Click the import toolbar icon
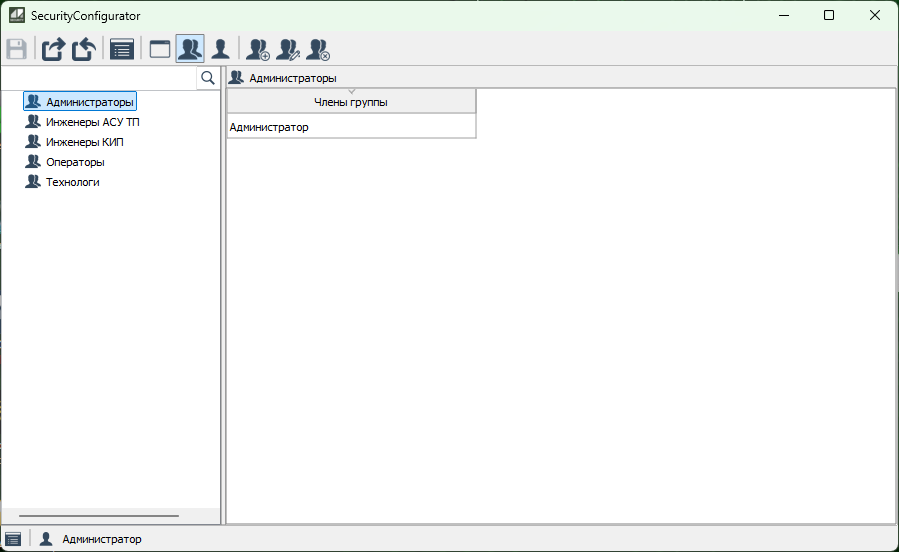 (x=83, y=49)
